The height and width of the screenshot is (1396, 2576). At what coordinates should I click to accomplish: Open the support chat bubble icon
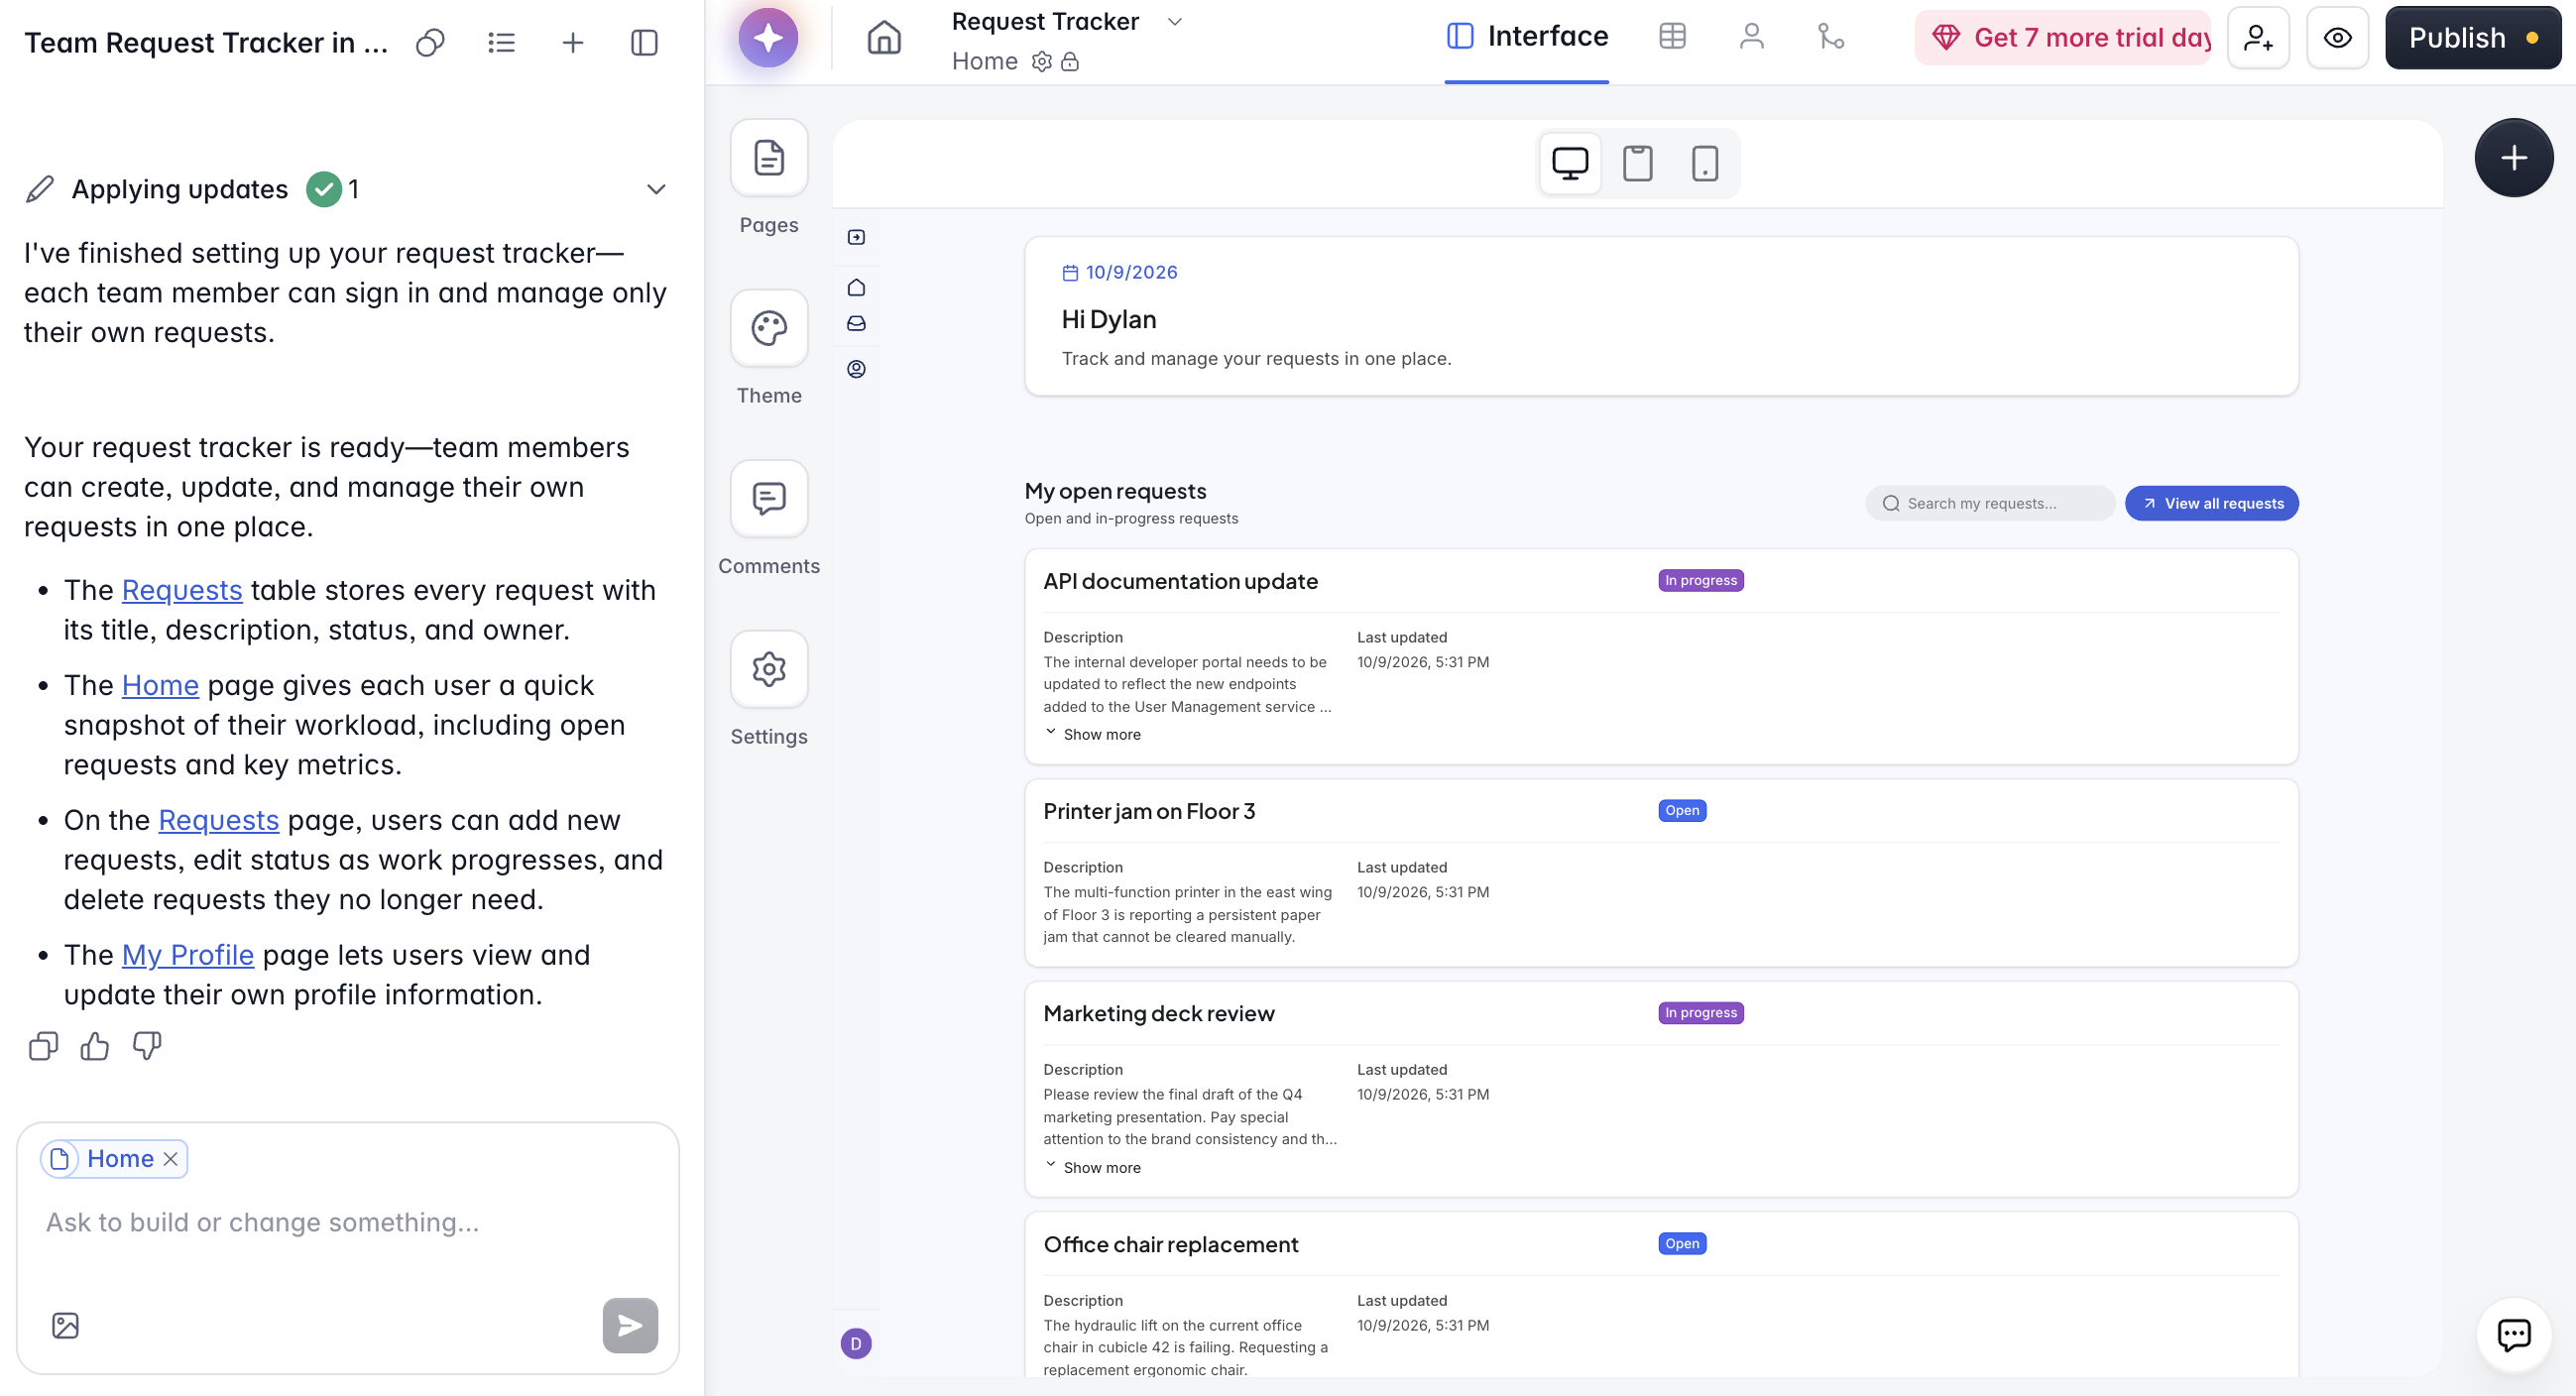(x=2513, y=1334)
